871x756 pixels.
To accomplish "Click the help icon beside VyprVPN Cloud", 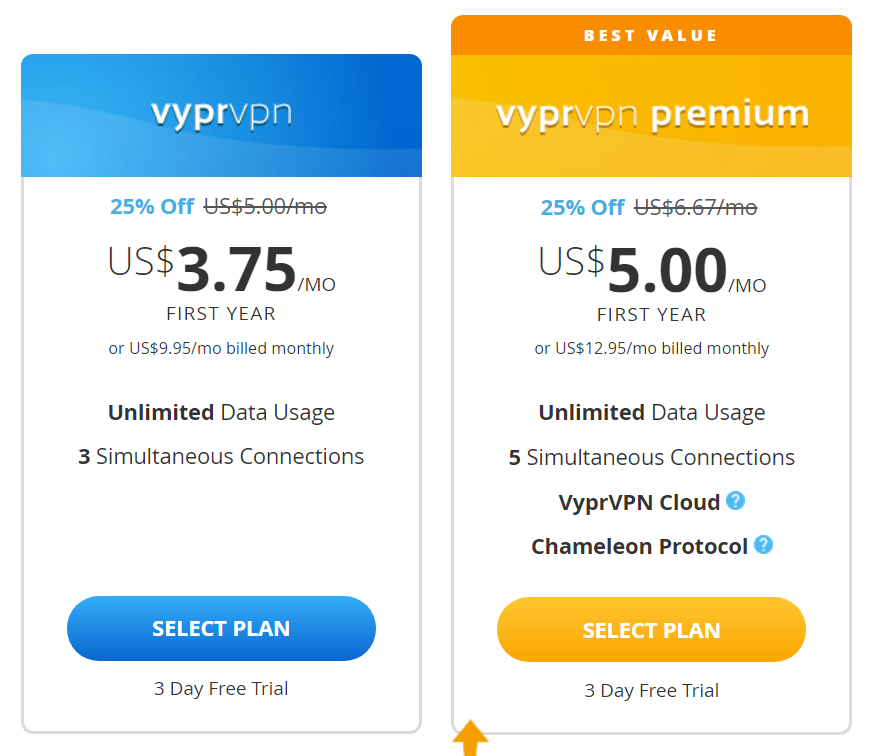I will pyautogui.click(x=736, y=500).
